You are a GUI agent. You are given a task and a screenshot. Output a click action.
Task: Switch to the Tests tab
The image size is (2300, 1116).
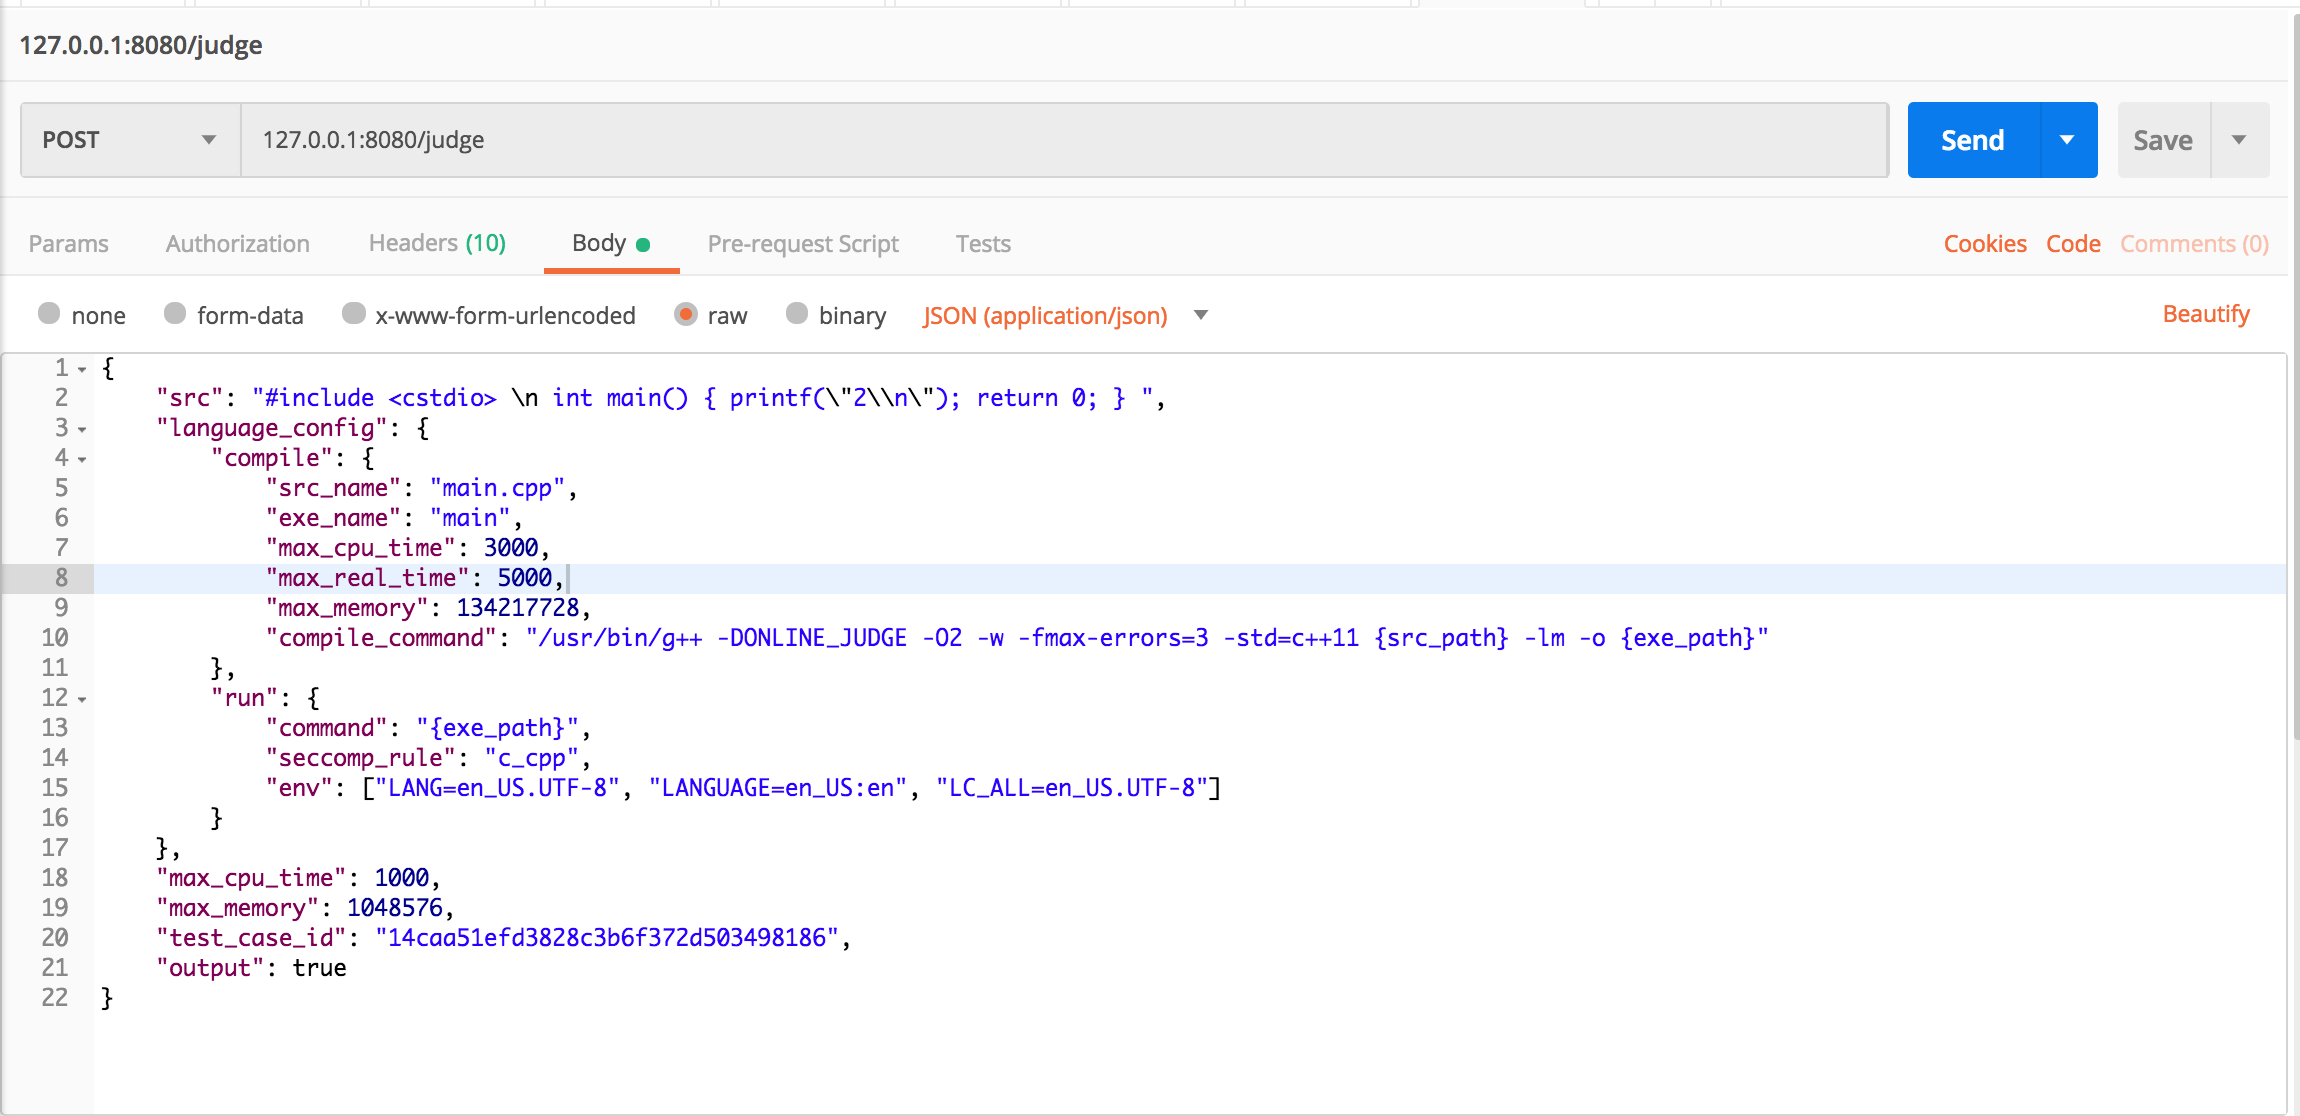[982, 244]
